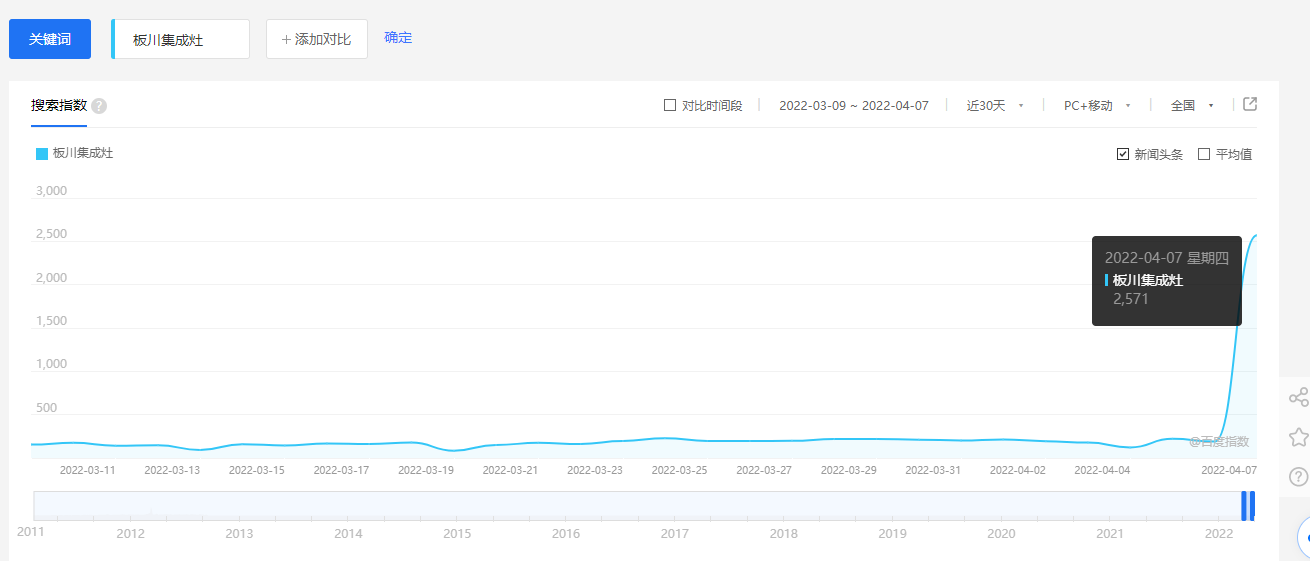
Task: Open the 近30天 time span dropdown
Action: [x=994, y=105]
